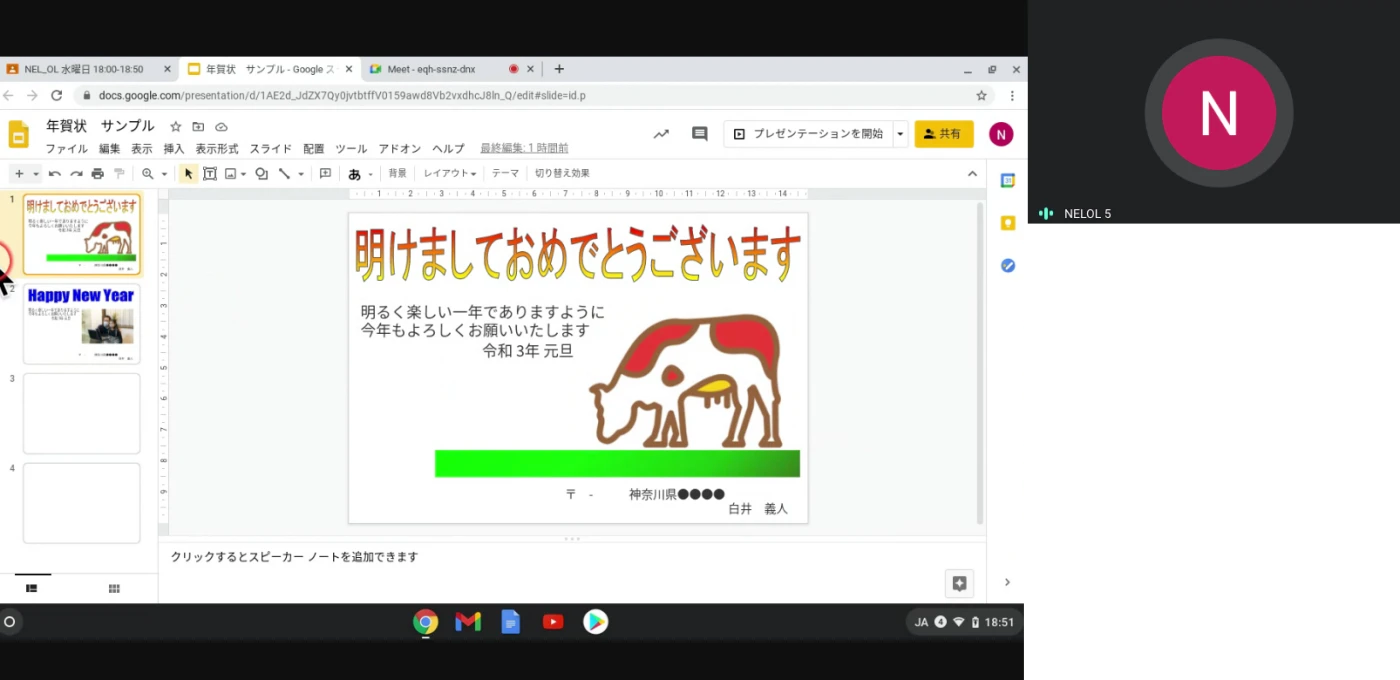Choose the select arrow cursor tool

click(x=189, y=174)
